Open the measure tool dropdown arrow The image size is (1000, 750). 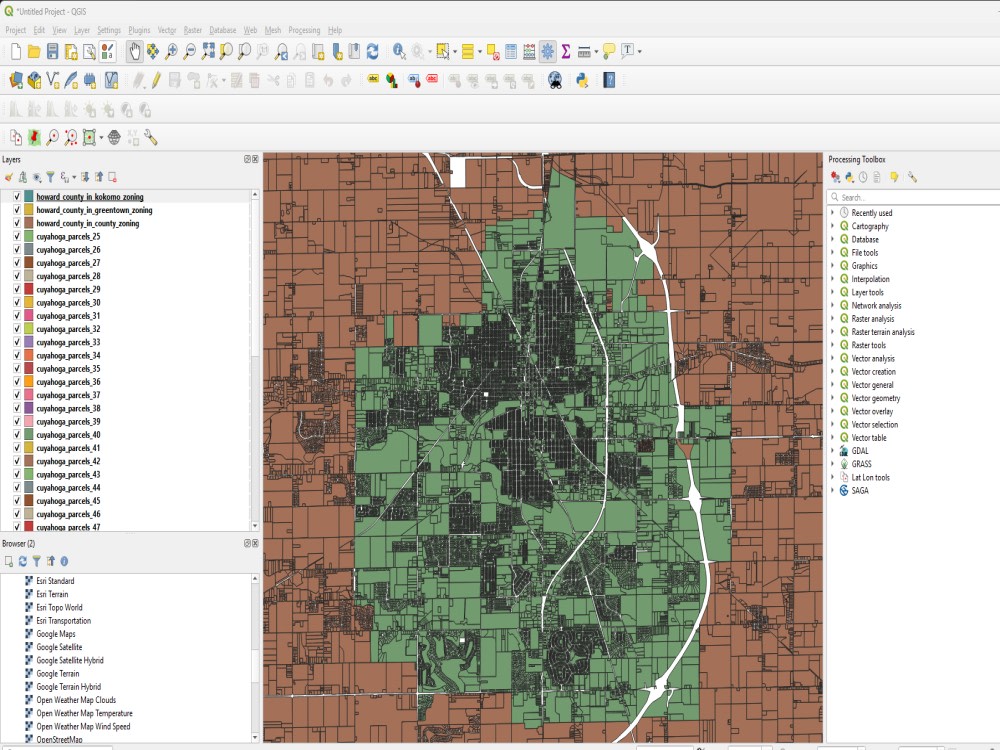[x=596, y=52]
